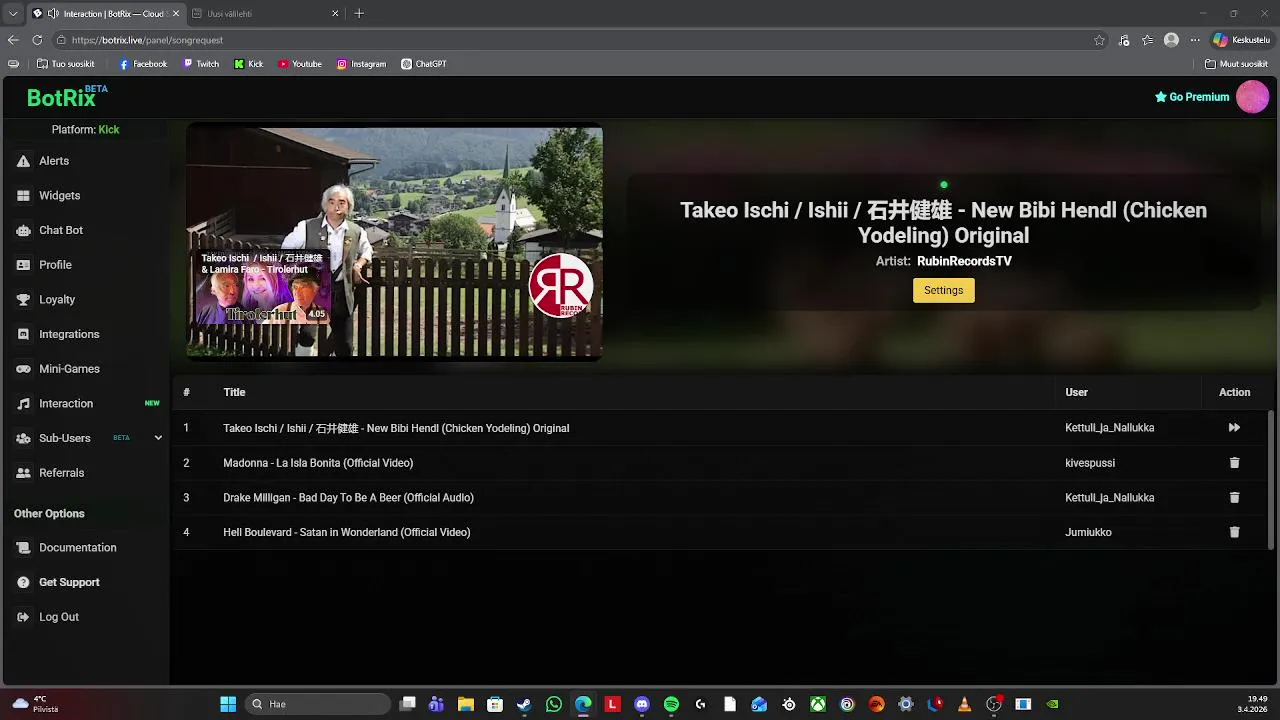
Task: Open Steam from the taskbar
Action: tap(524, 704)
